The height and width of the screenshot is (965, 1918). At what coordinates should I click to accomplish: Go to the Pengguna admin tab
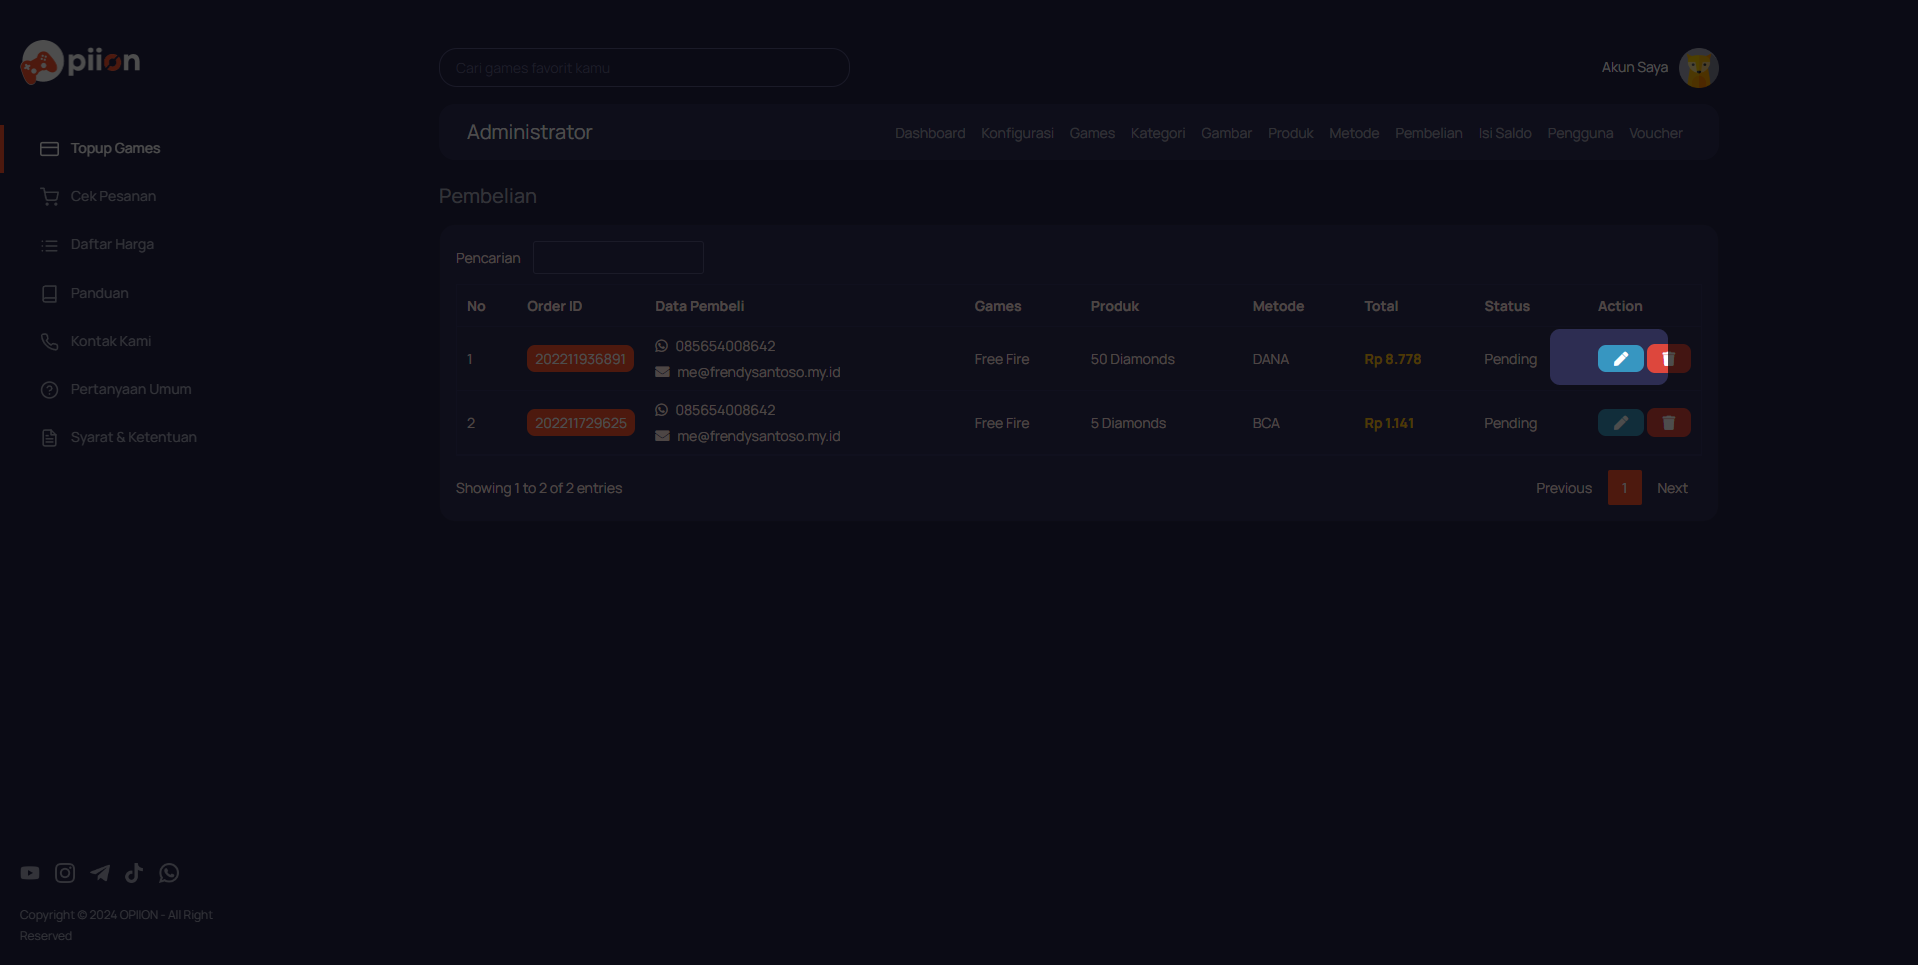[1580, 133]
